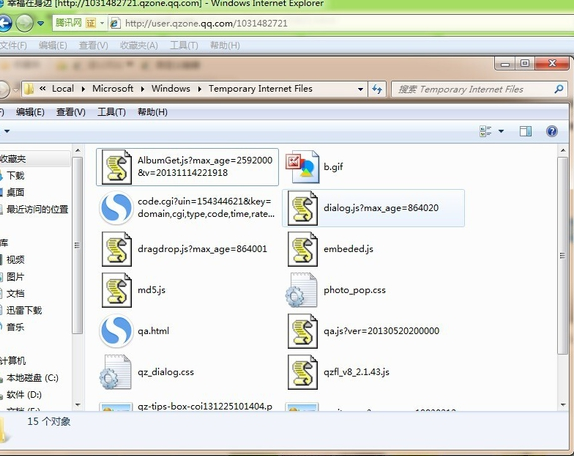Click the IE forward arrow button
The height and width of the screenshot is (456, 574).
click(25, 23)
